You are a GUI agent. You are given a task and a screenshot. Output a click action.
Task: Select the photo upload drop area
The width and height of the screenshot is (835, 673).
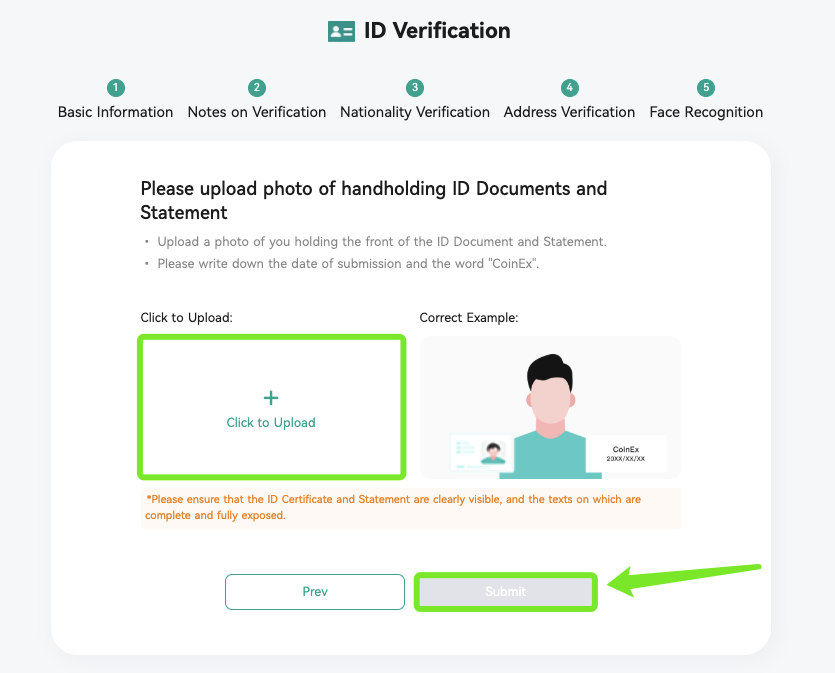click(x=272, y=407)
